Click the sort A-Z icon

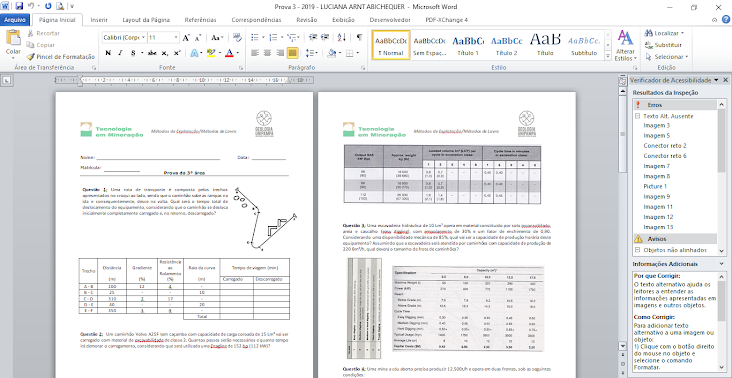(342, 37)
